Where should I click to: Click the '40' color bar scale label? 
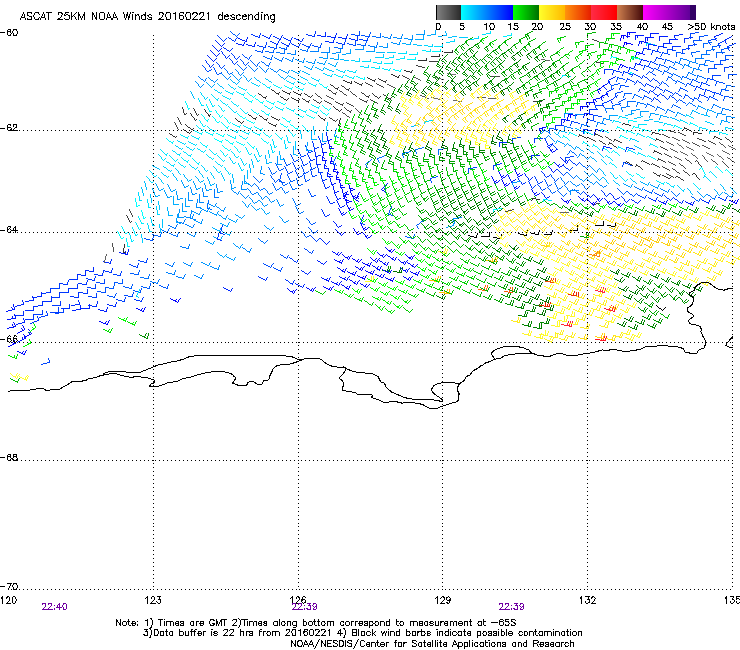[x=642, y=27]
